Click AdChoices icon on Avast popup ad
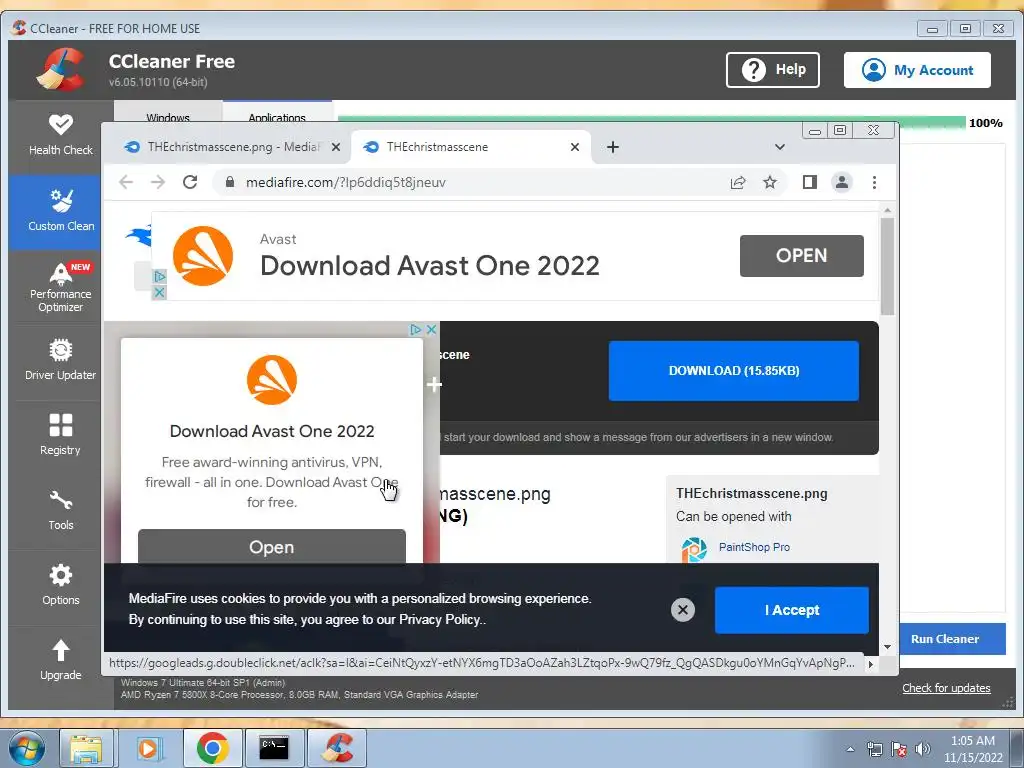Viewport: 1024px width, 768px height. (x=415, y=329)
